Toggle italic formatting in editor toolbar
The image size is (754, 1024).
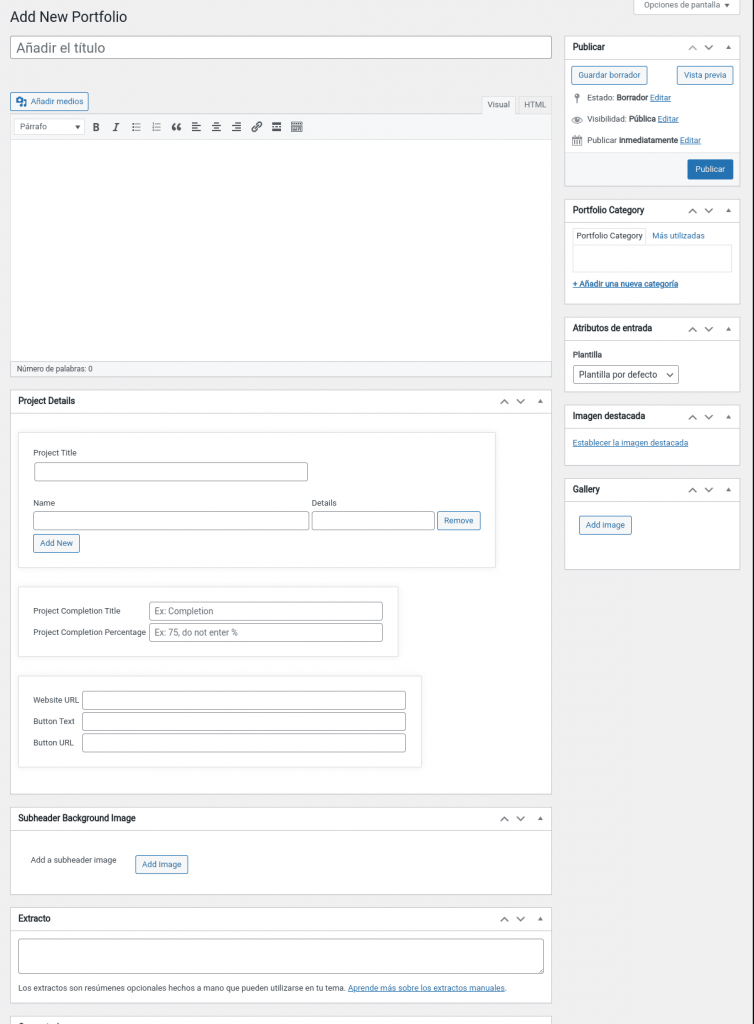(x=116, y=127)
